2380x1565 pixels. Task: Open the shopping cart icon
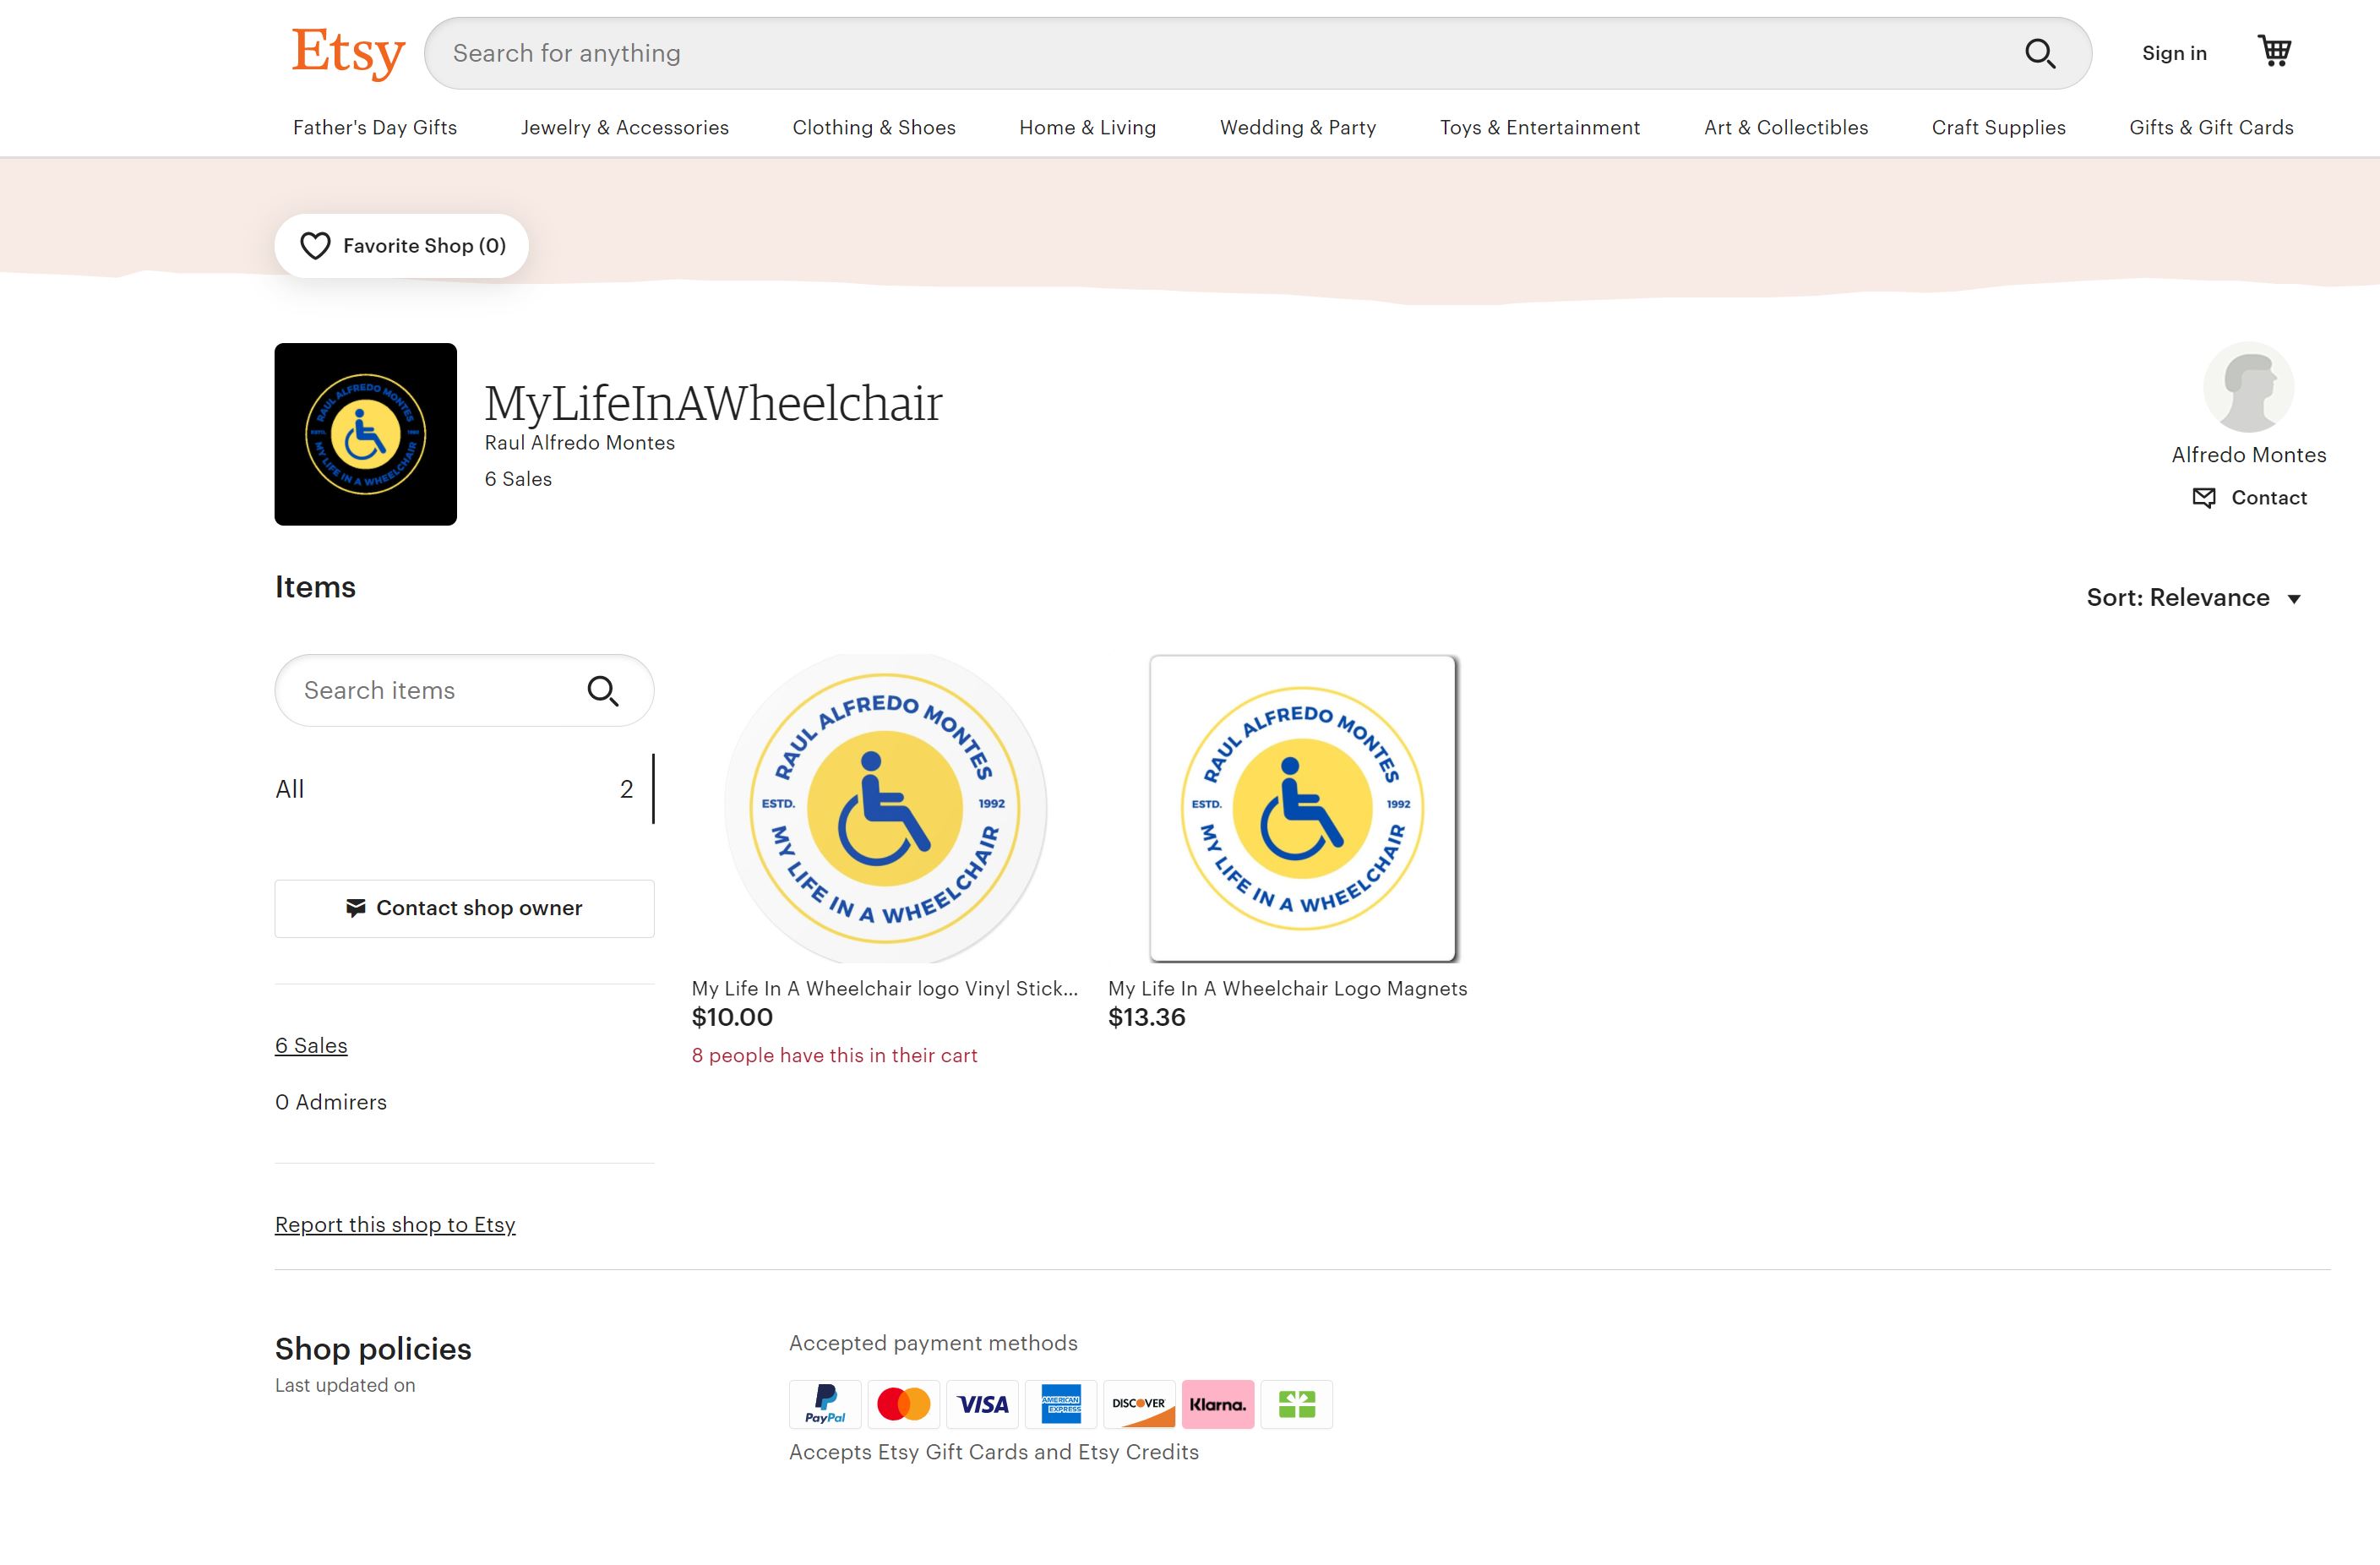click(x=2274, y=51)
